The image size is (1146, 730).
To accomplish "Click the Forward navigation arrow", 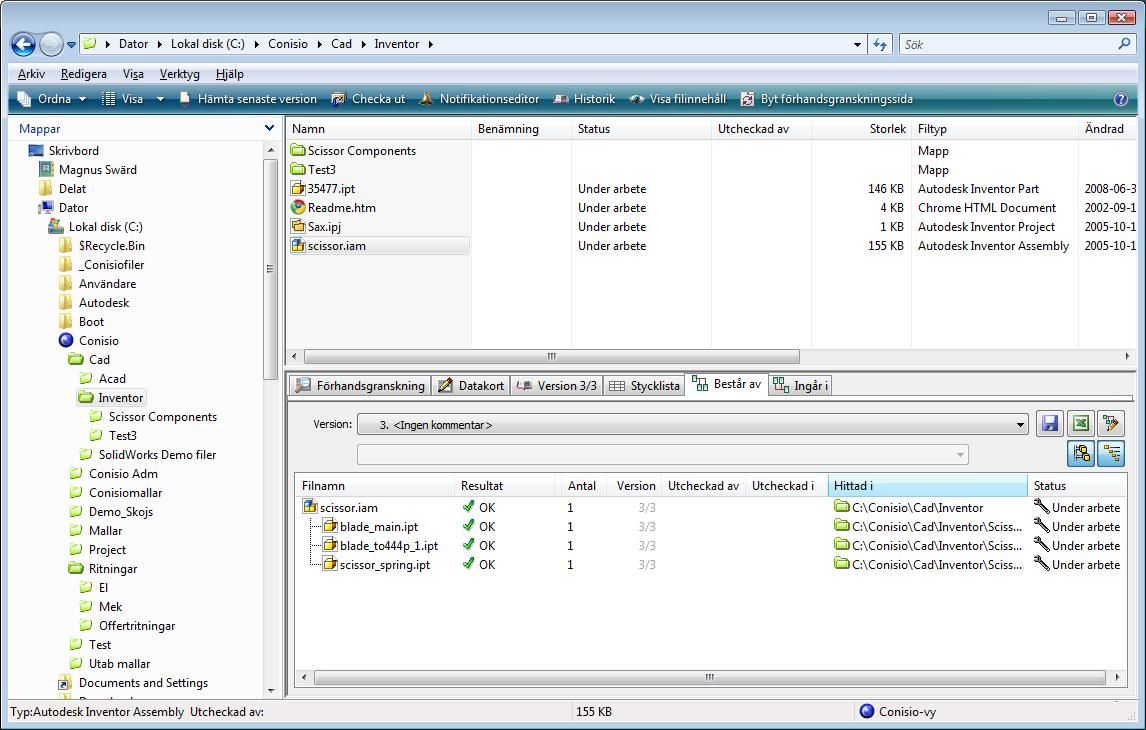I will pyautogui.click(x=51, y=45).
